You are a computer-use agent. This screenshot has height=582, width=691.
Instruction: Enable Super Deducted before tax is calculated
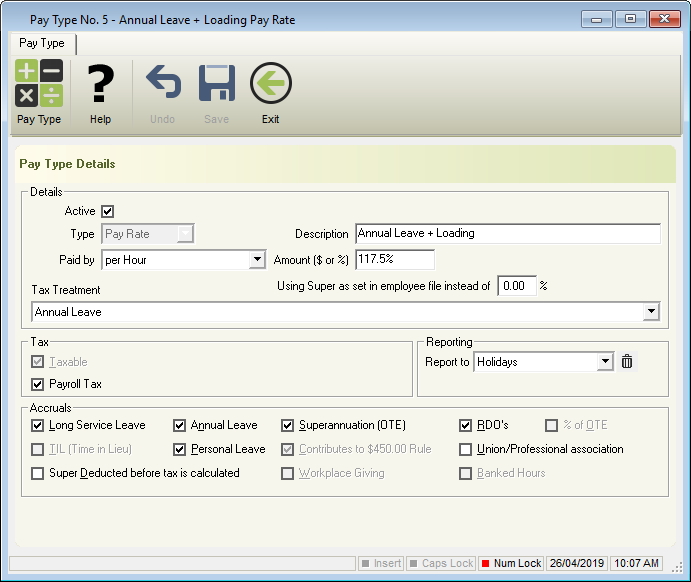(37, 473)
